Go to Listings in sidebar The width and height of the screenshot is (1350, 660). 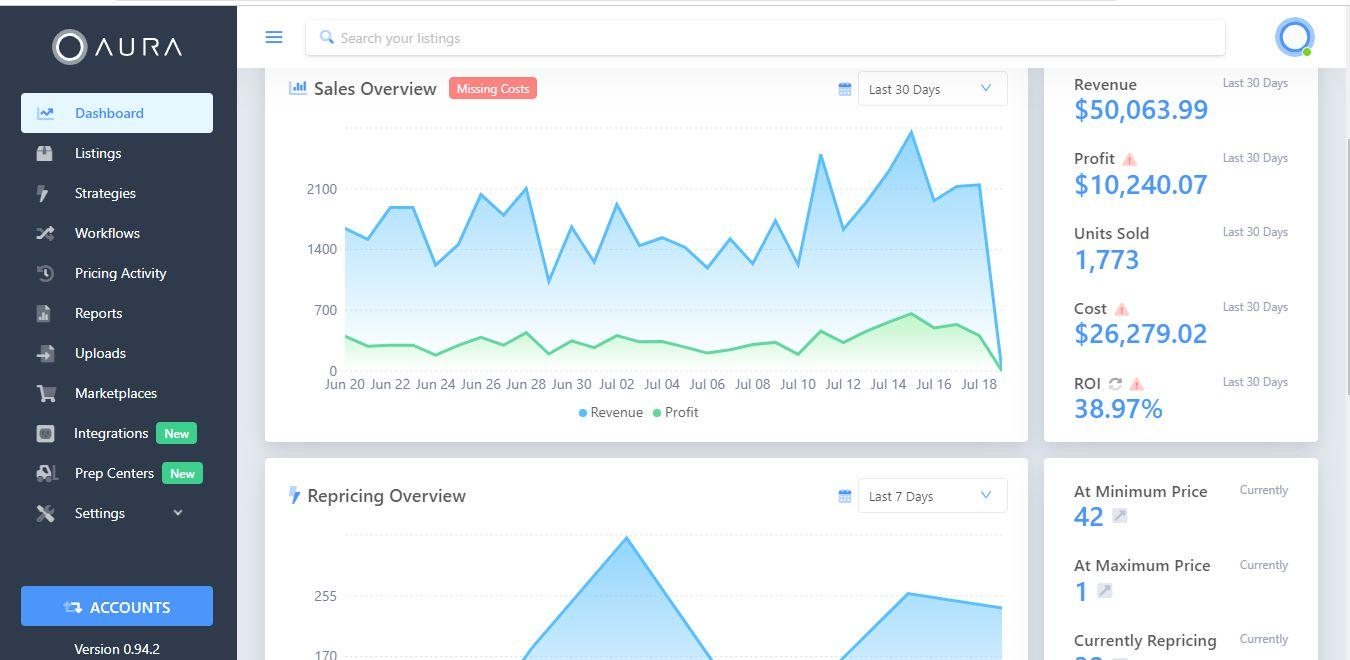click(x=98, y=153)
